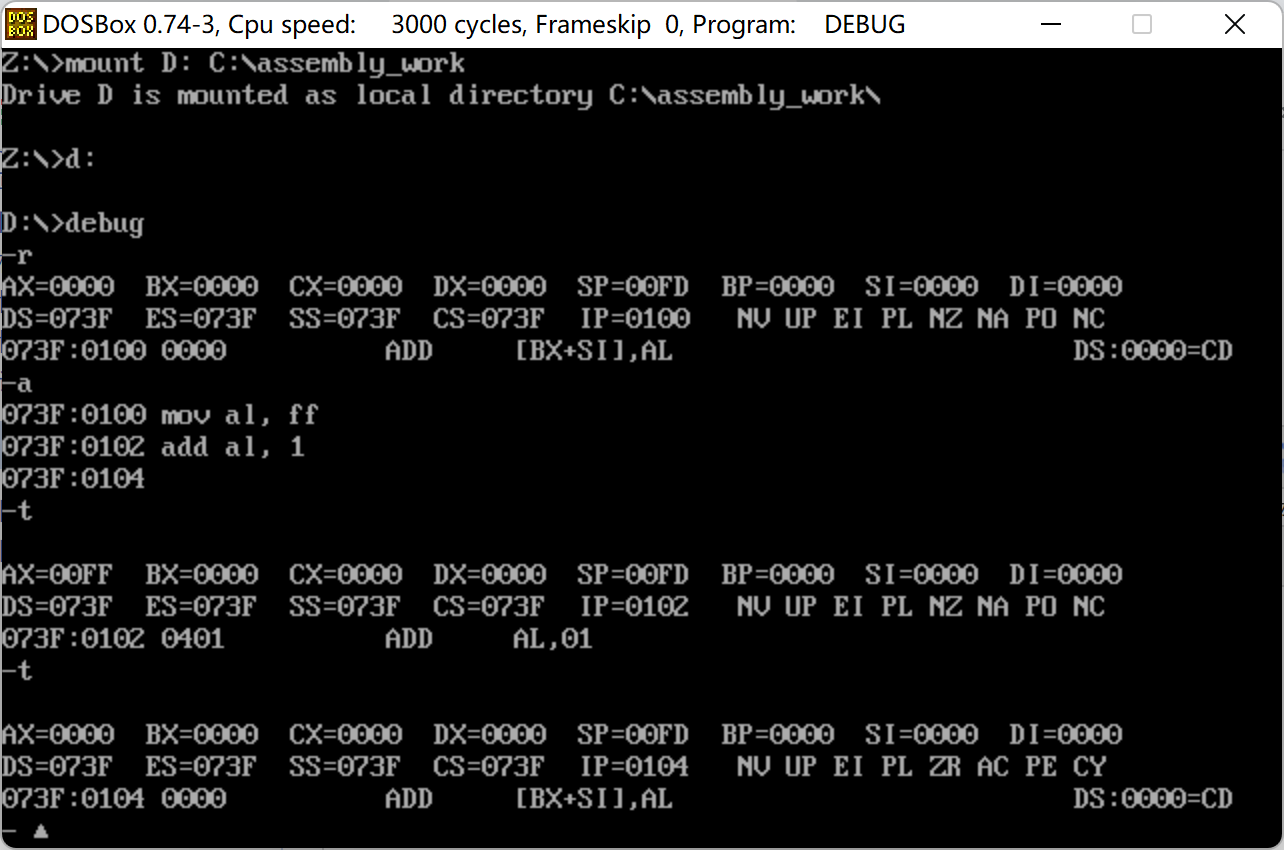Click the 'ZR' zero flag
1284x850 pixels.
click(x=945, y=768)
